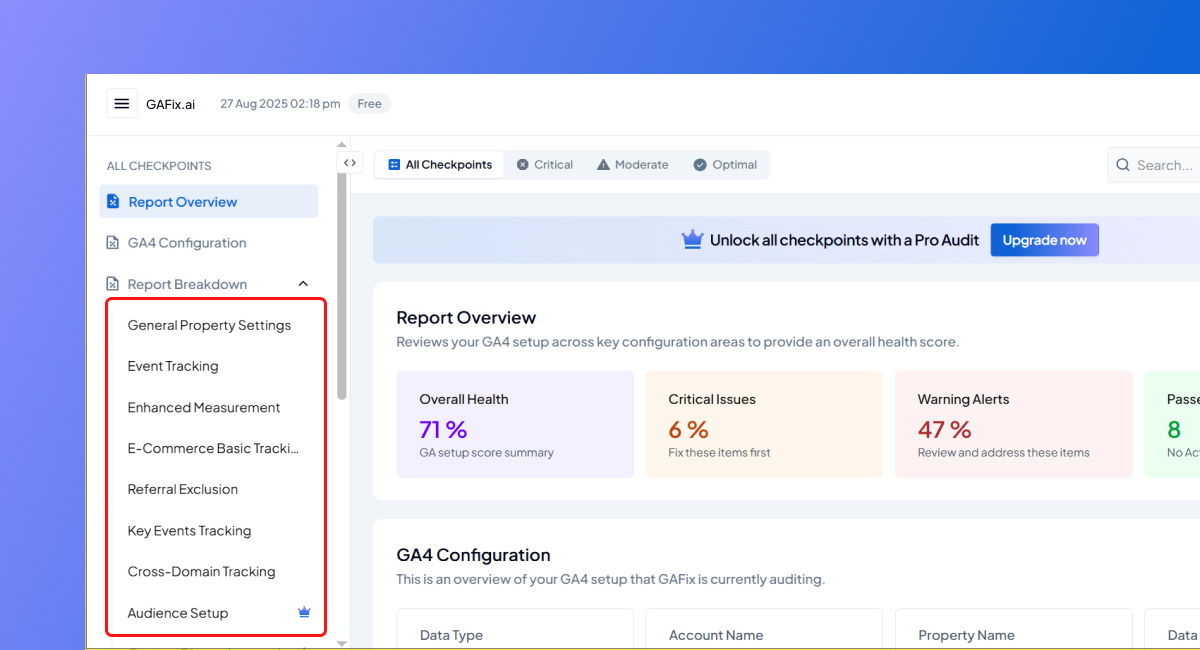Click the sidebar scroll up arrow

[342, 145]
